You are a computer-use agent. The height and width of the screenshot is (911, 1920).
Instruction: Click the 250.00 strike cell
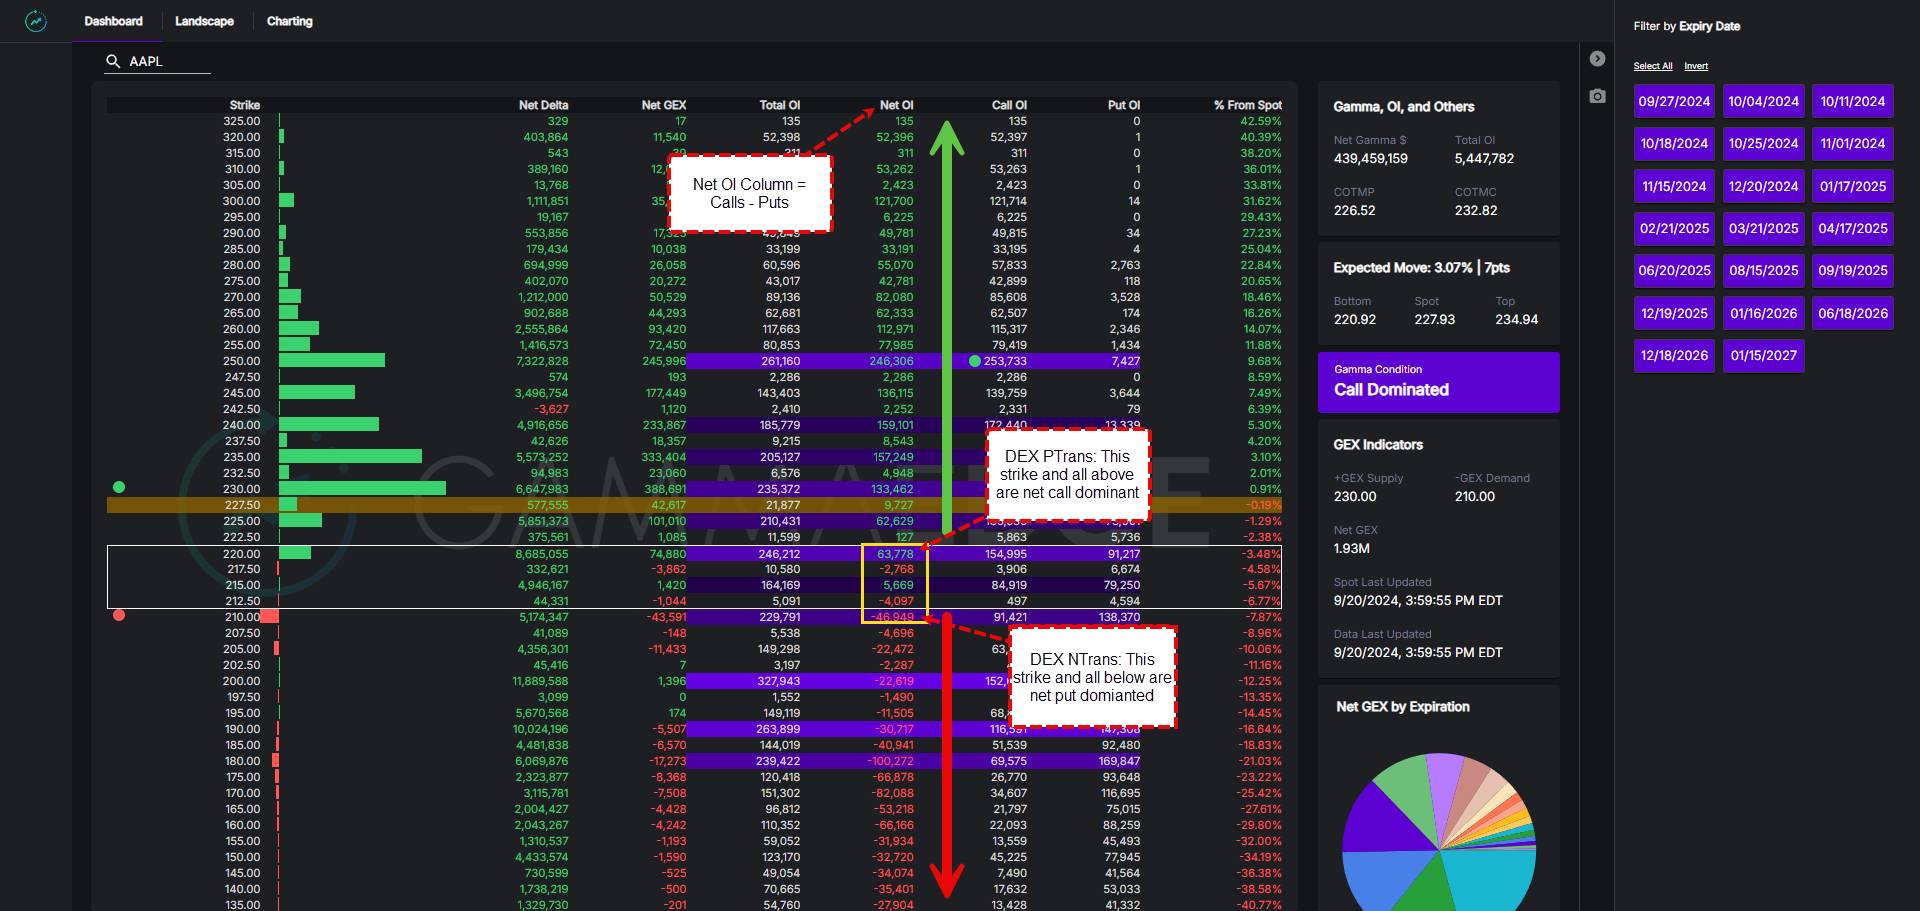[242, 361]
